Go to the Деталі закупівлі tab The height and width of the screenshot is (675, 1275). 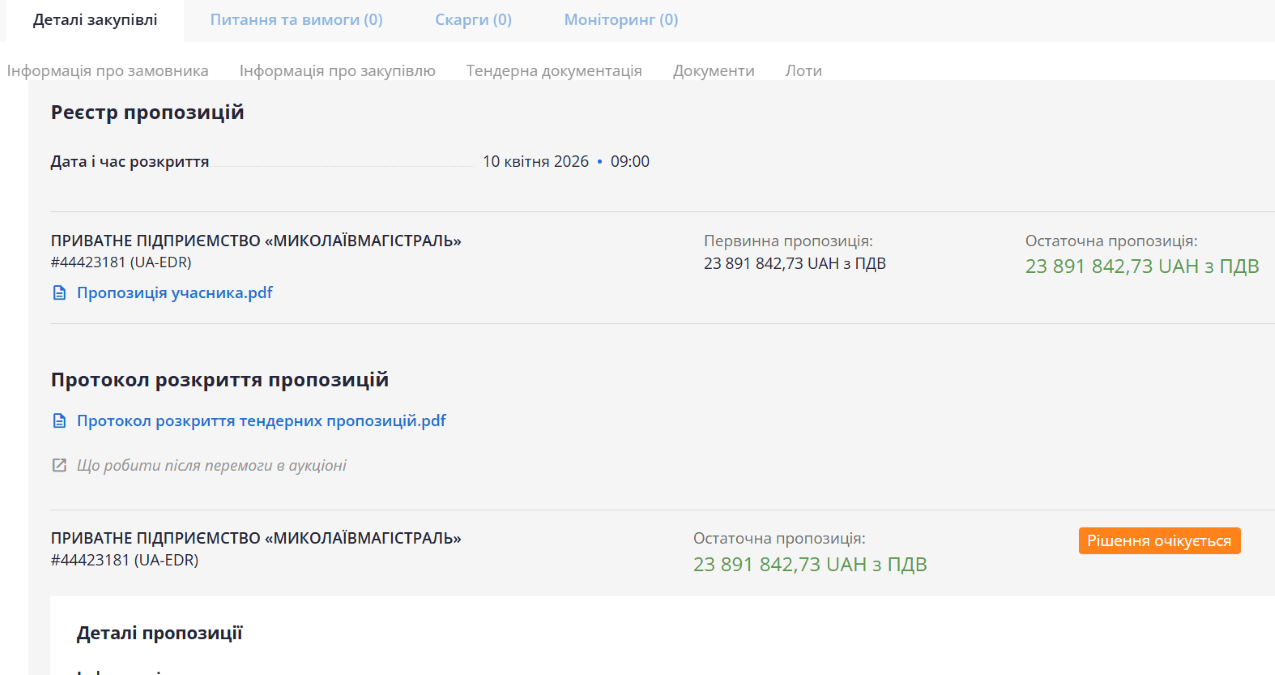coord(95,20)
